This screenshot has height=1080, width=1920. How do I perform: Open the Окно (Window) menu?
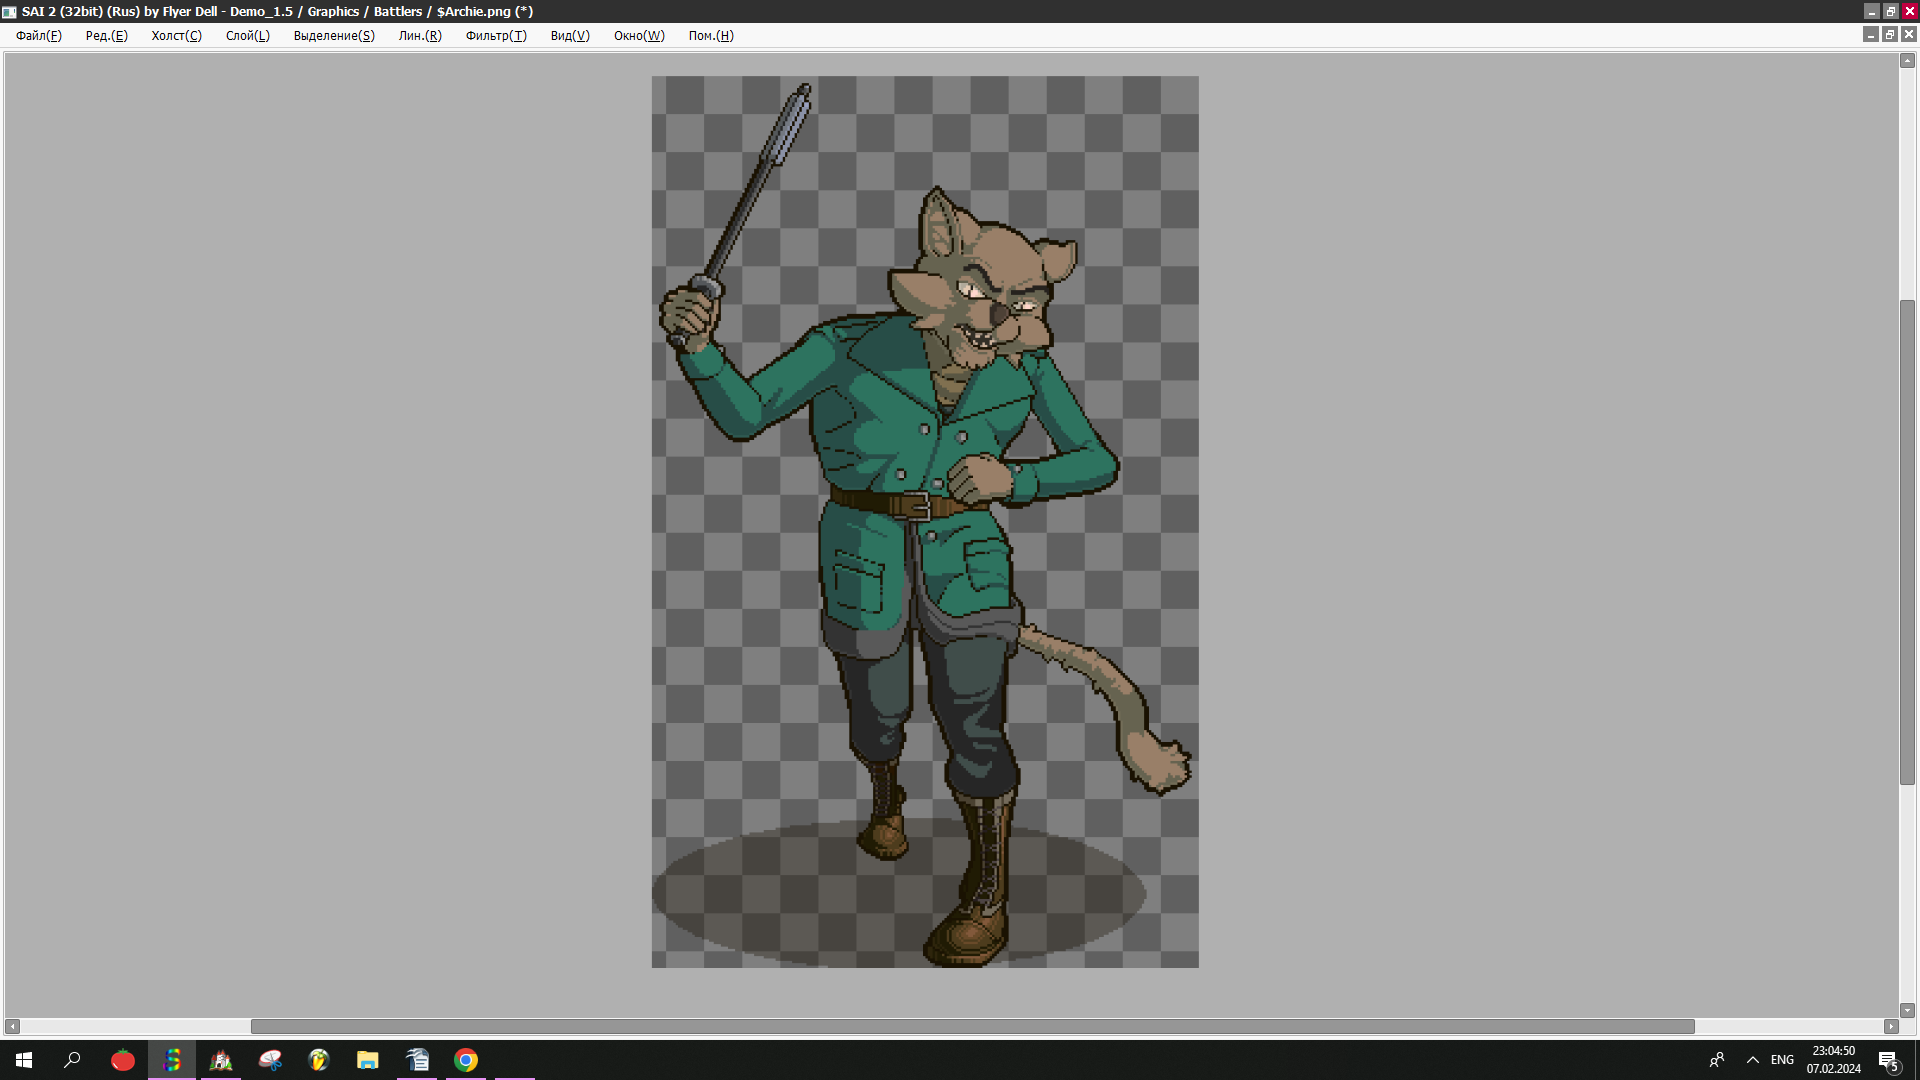(x=638, y=36)
